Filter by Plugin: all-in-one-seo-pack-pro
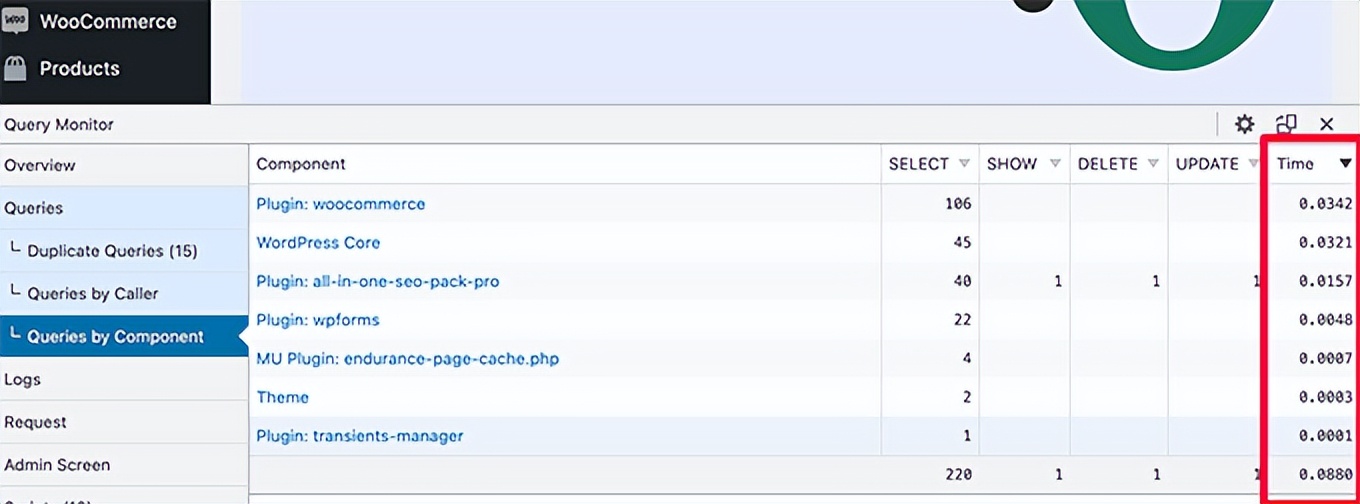1360x504 pixels. click(377, 282)
